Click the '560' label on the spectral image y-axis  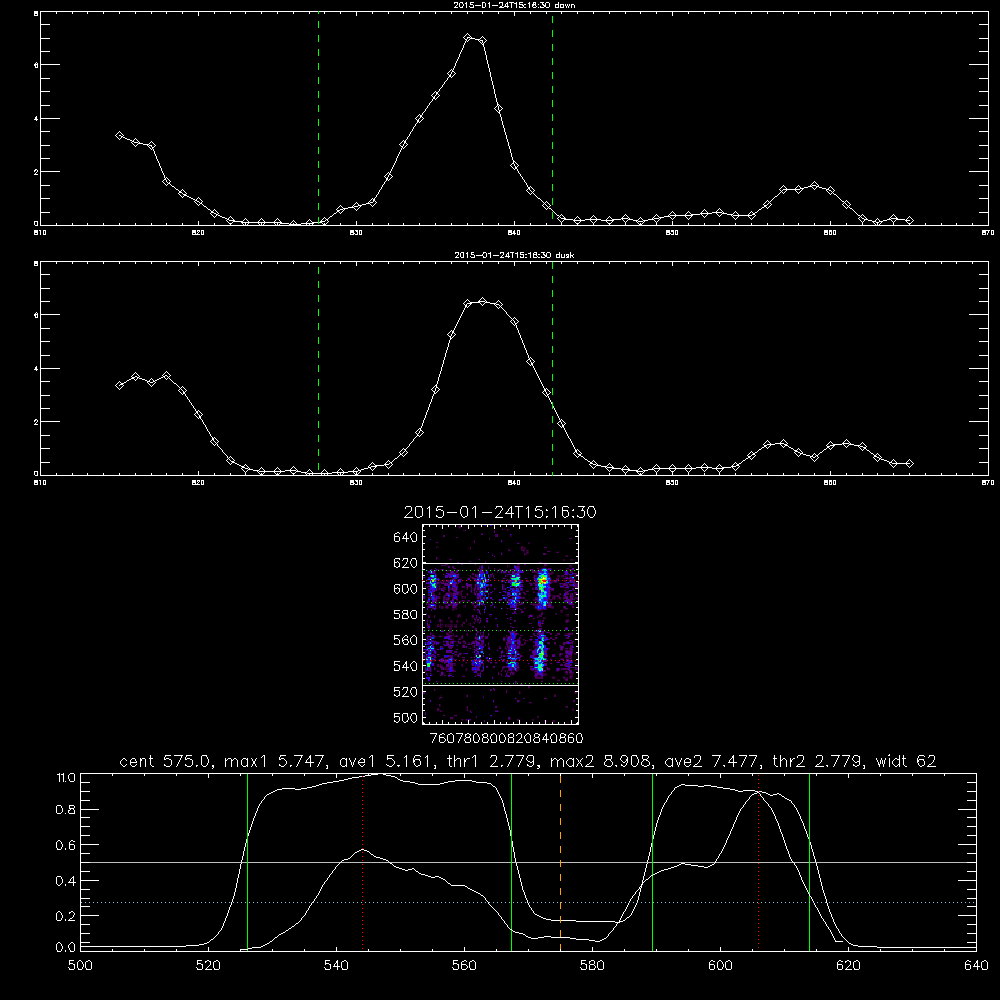tap(406, 640)
